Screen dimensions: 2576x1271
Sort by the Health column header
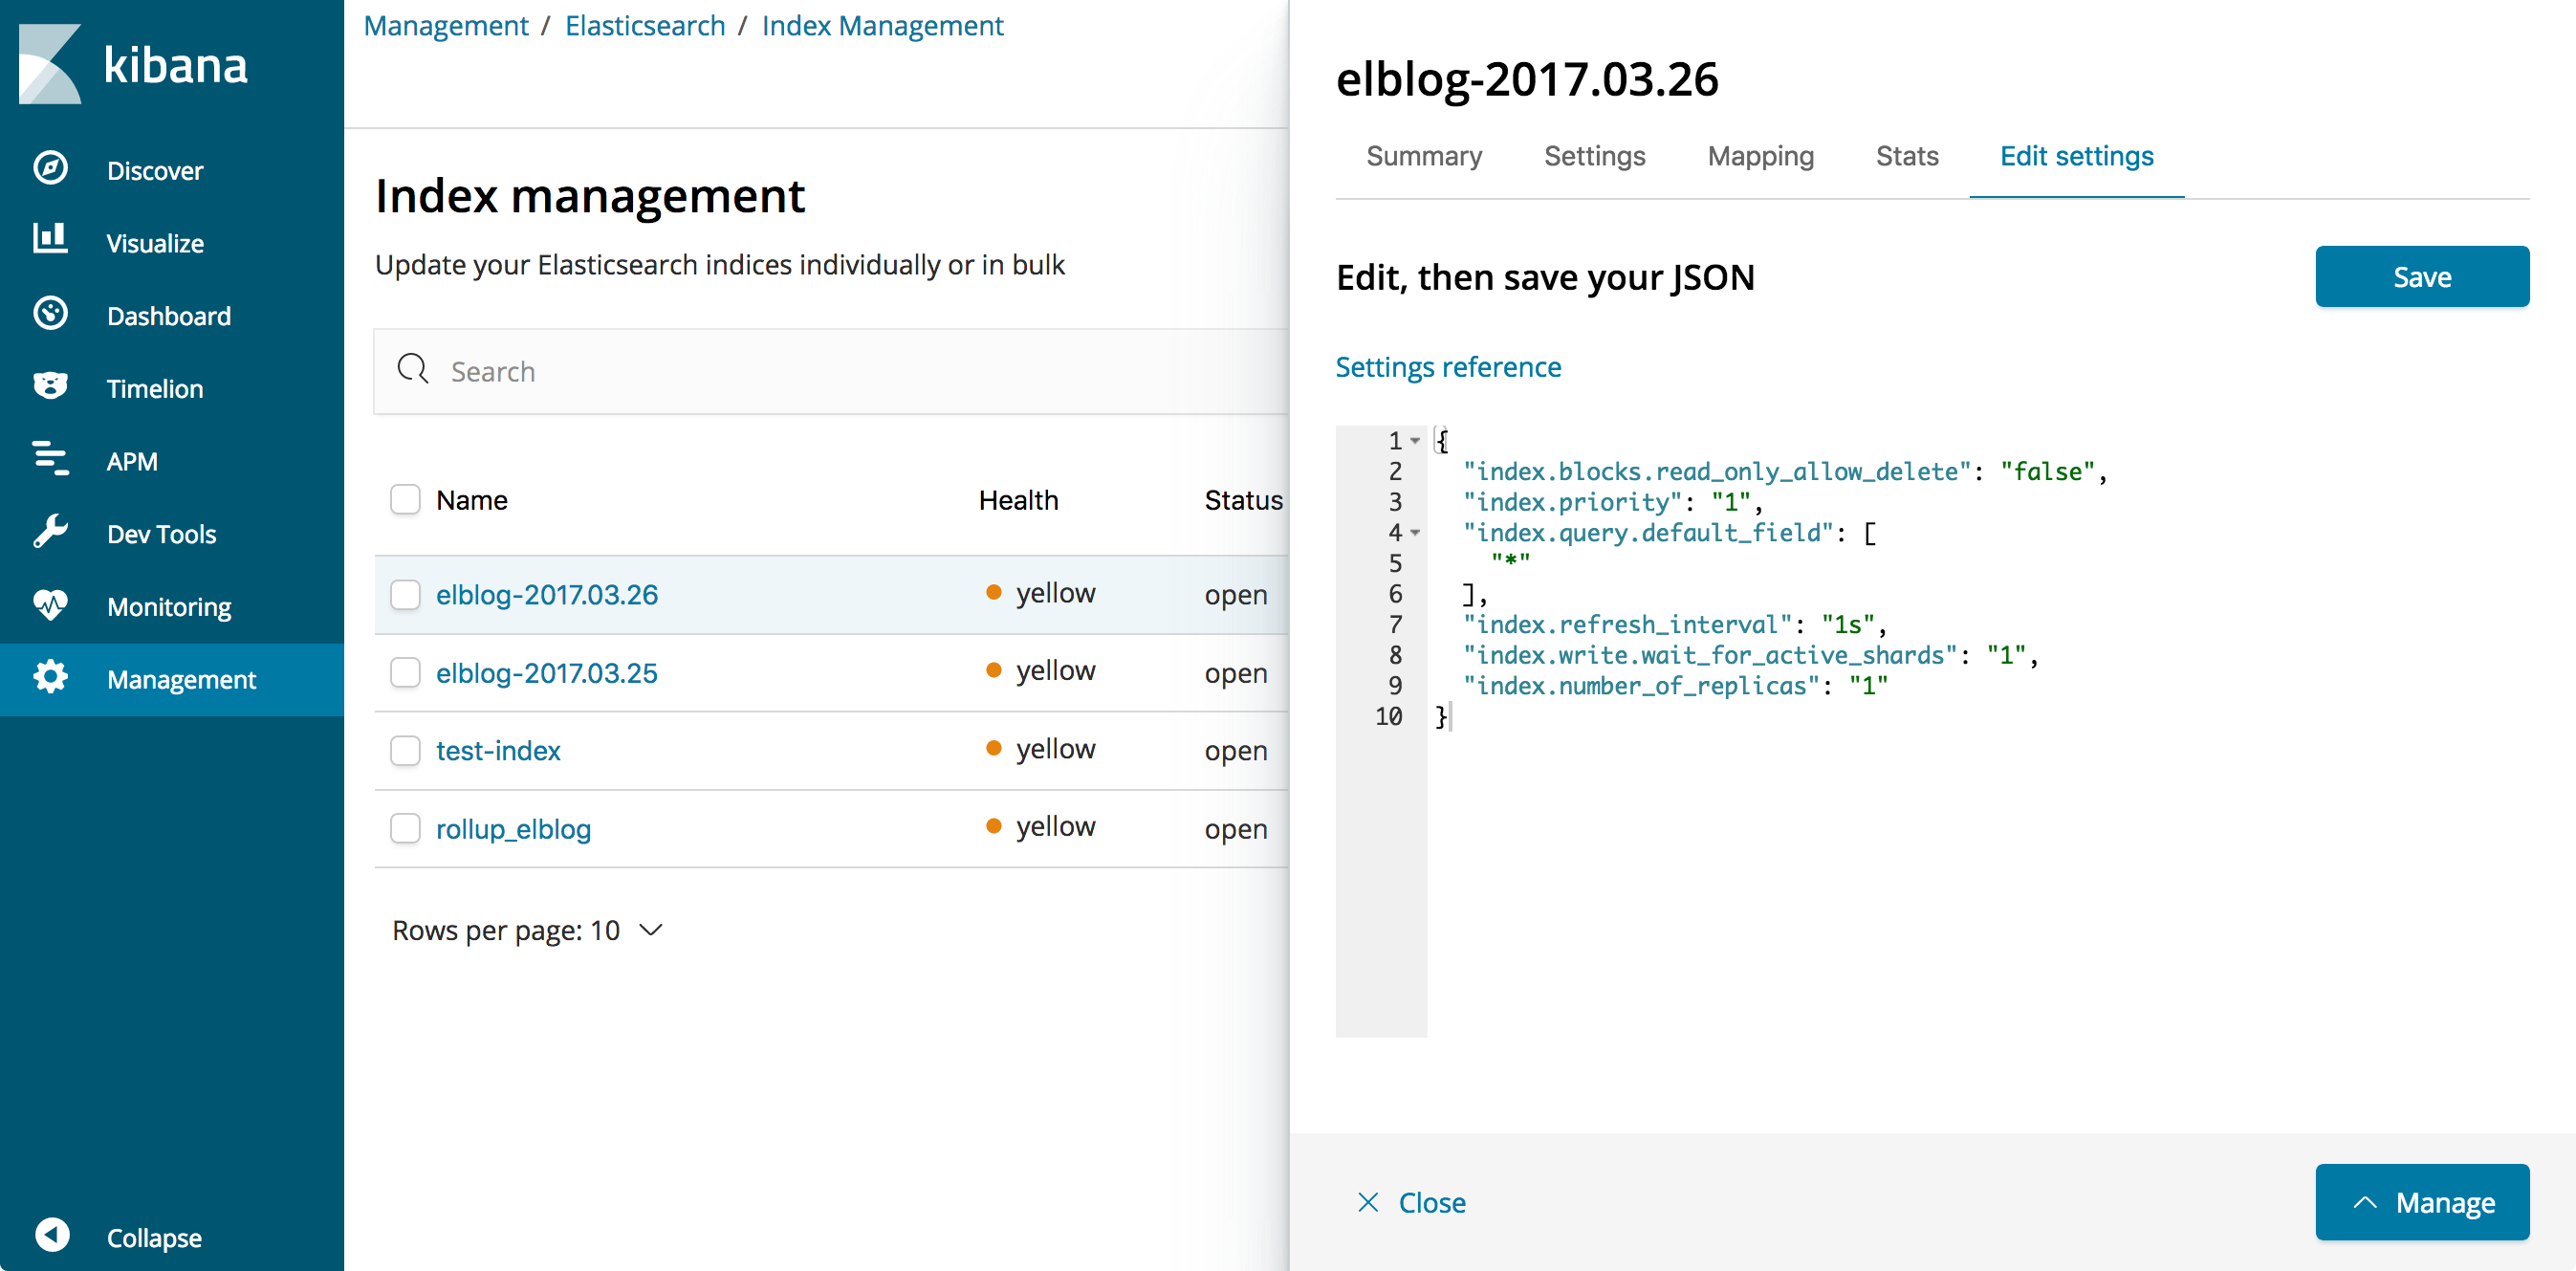1018,500
